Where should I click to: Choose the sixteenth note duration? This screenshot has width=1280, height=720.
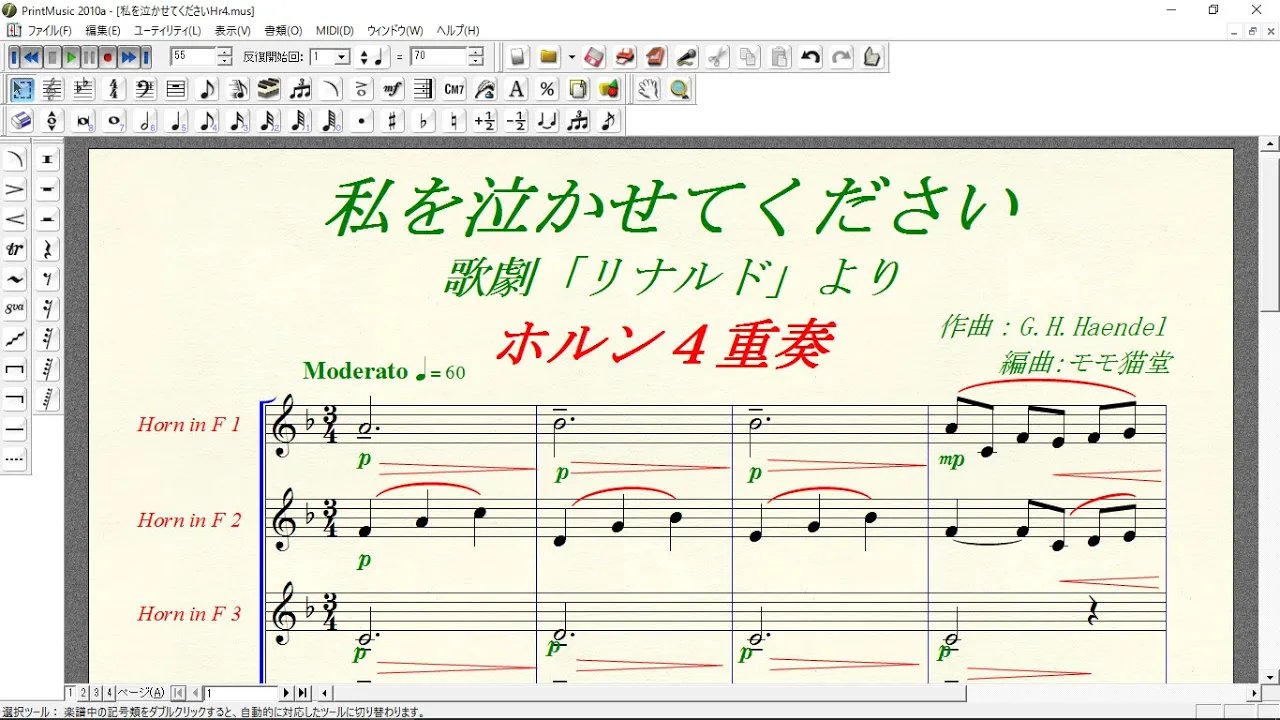(238, 121)
